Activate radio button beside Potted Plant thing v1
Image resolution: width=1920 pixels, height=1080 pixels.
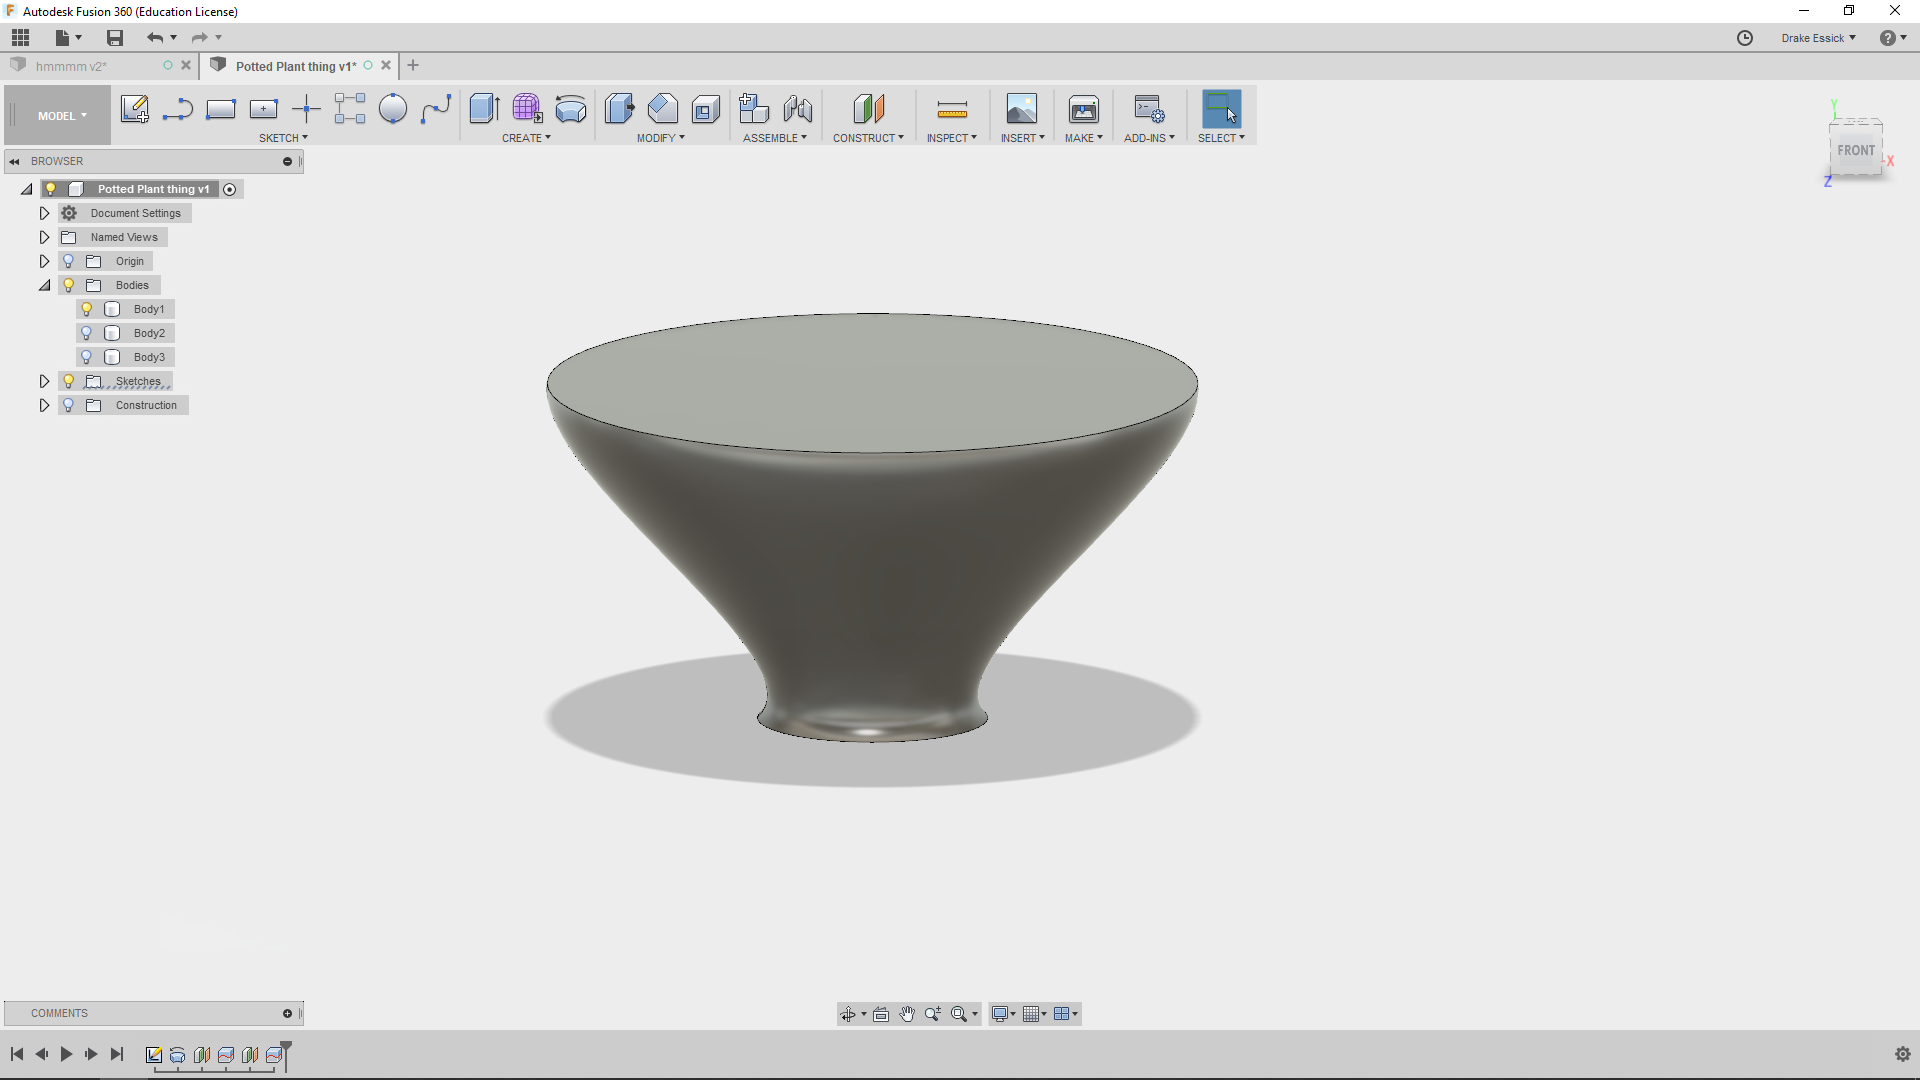(230, 189)
